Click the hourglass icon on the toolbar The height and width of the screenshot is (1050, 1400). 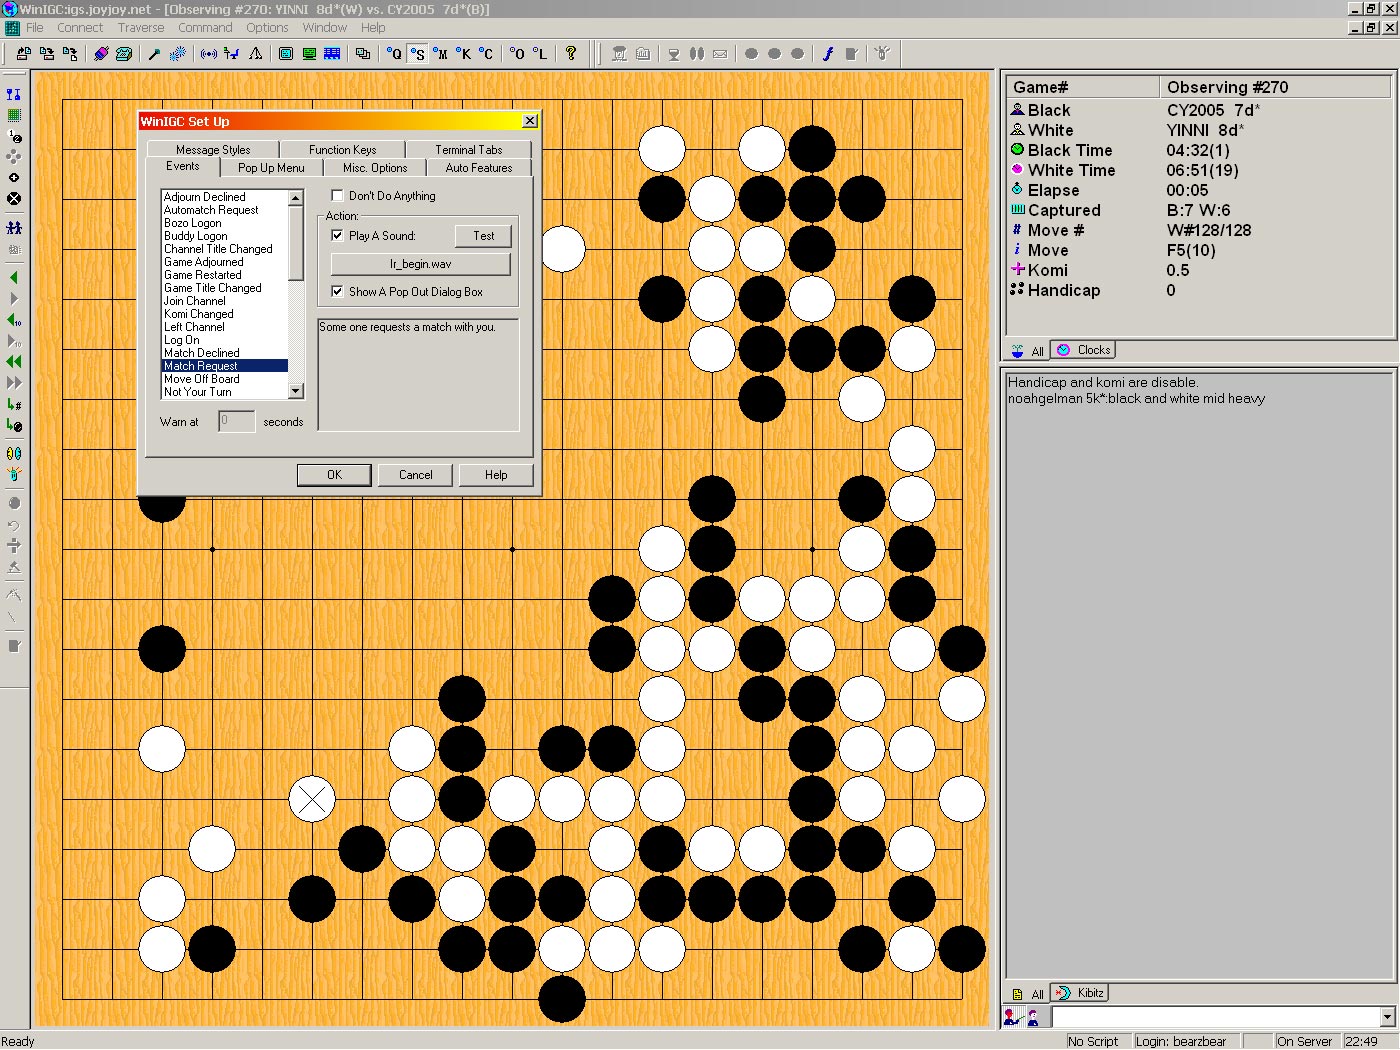click(x=673, y=53)
